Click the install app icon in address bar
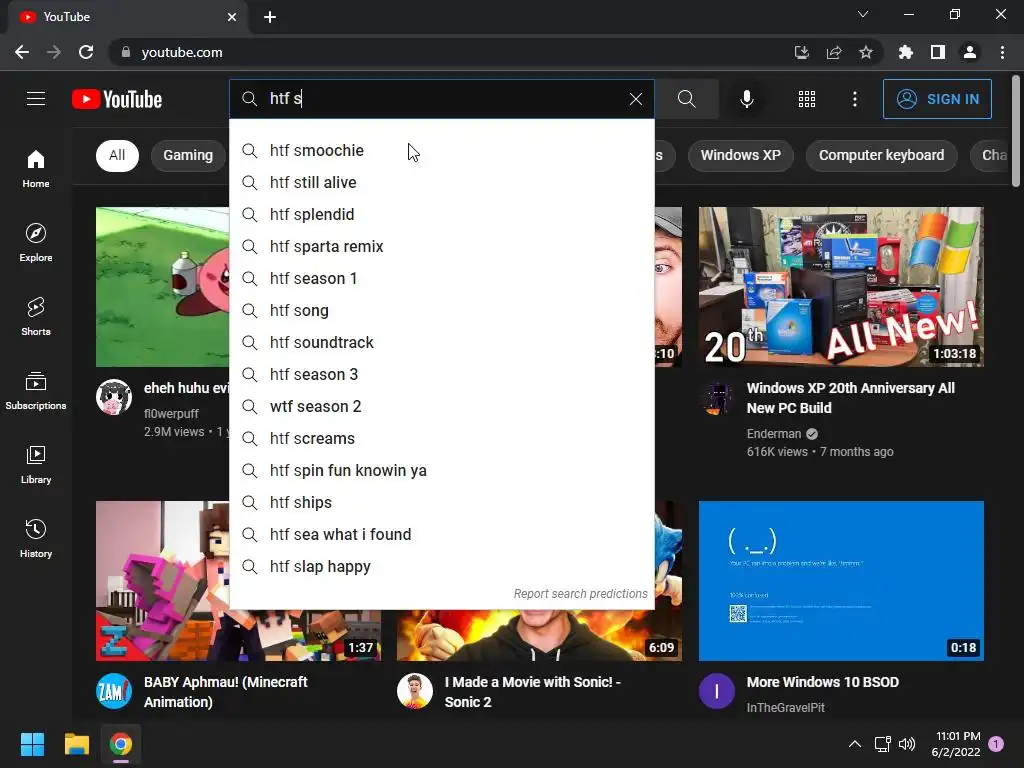1024x768 pixels. pyautogui.click(x=801, y=52)
